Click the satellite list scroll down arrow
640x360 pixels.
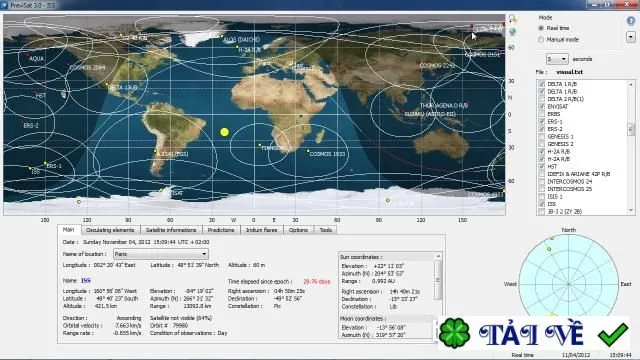[x=631, y=211]
